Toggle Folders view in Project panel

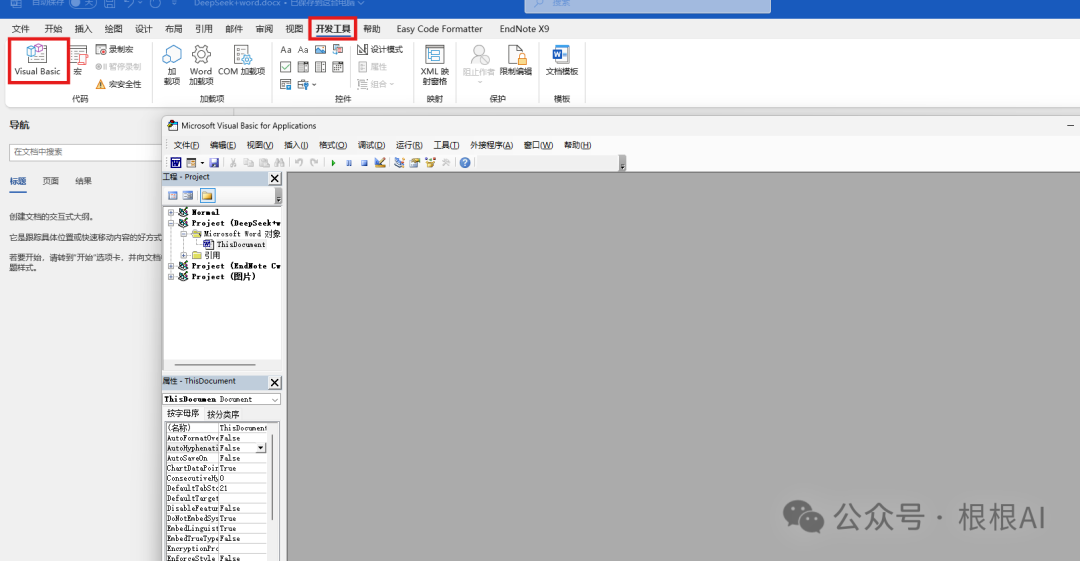click(x=207, y=196)
